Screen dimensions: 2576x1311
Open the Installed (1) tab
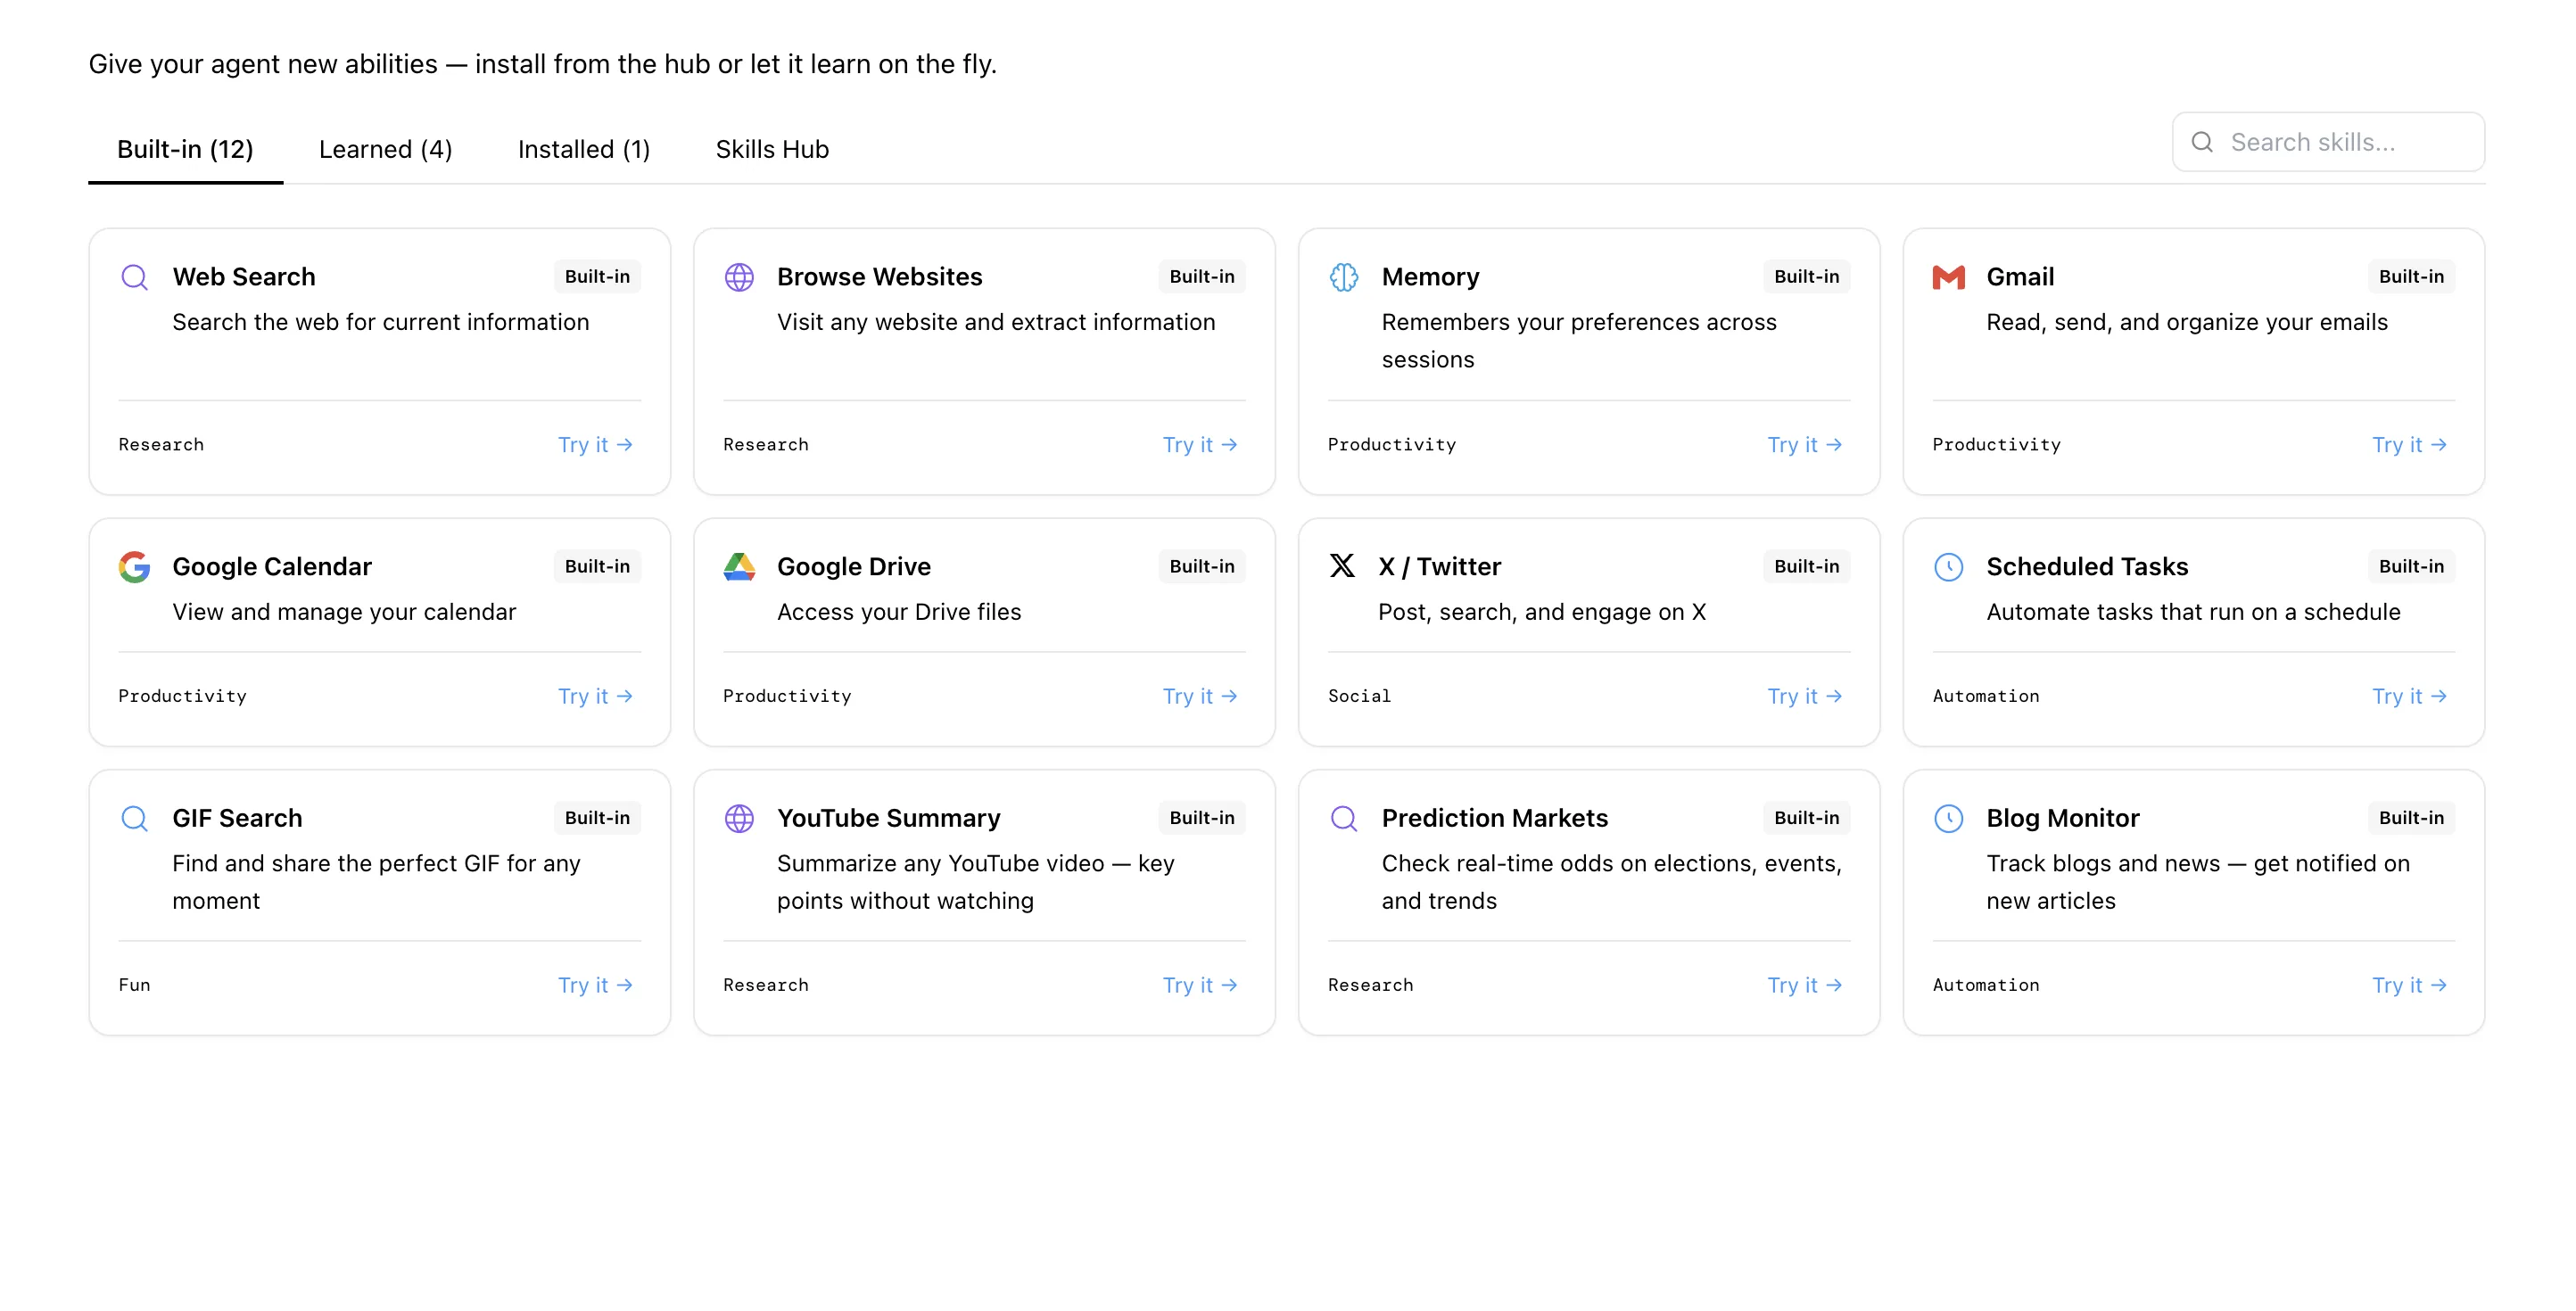pyautogui.click(x=583, y=149)
